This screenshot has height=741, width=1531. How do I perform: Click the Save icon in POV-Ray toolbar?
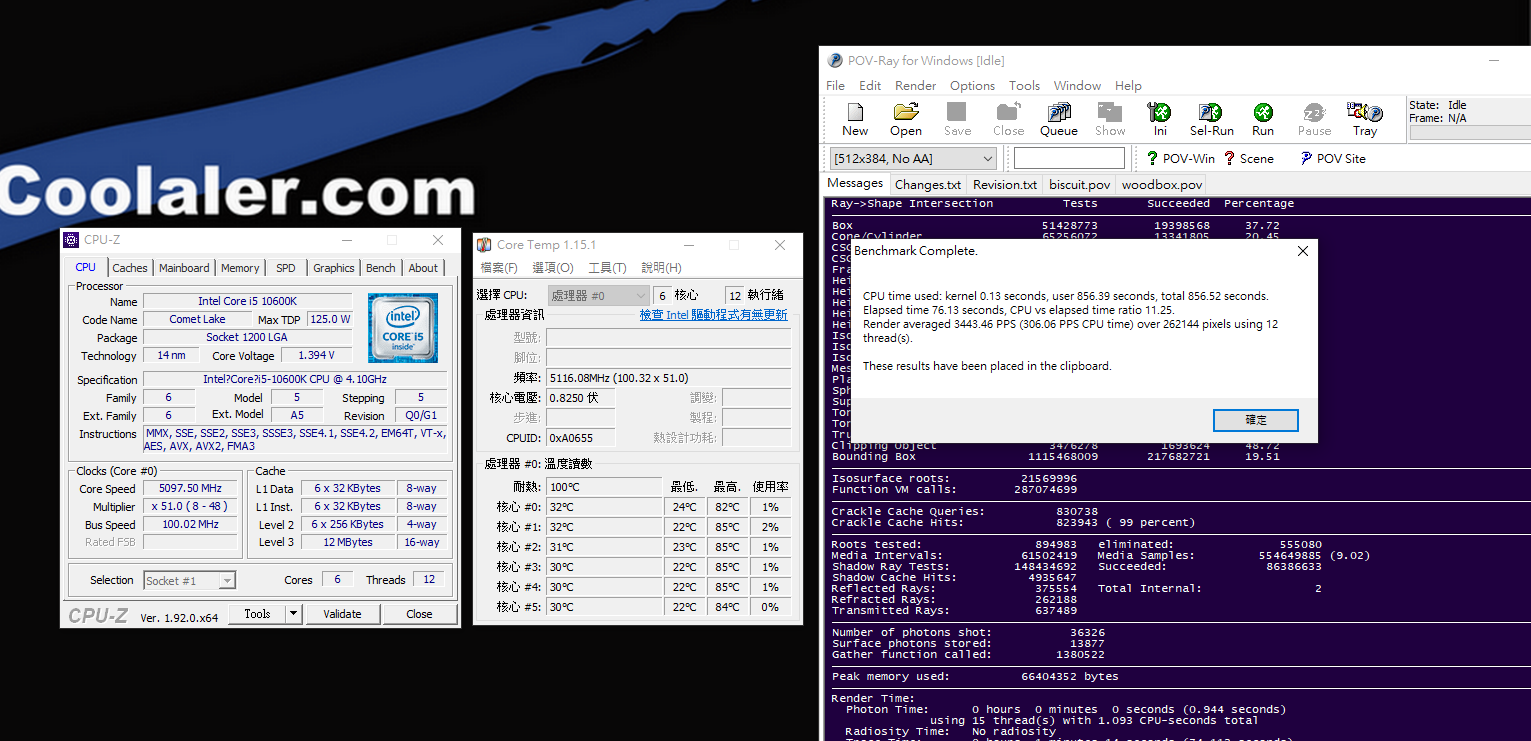click(x=957, y=112)
